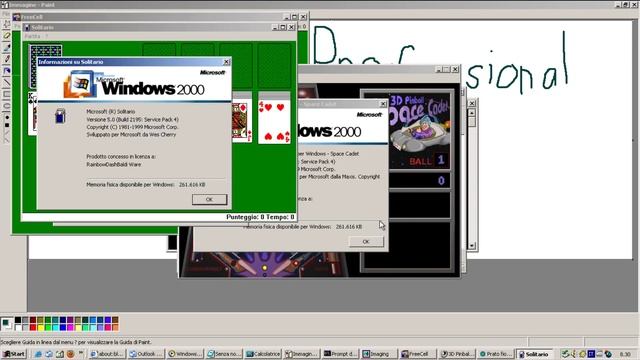
Task: Click the first system tray icon
Action: click(565, 354)
